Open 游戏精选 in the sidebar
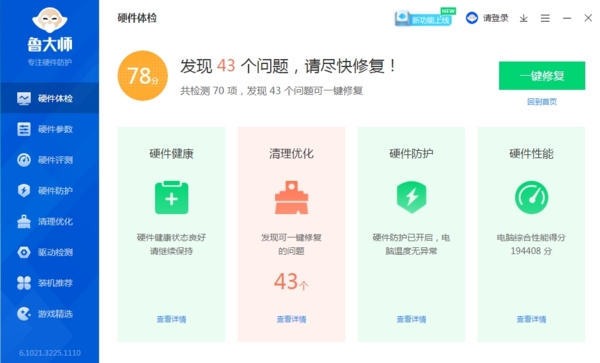 (x=49, y=314)
